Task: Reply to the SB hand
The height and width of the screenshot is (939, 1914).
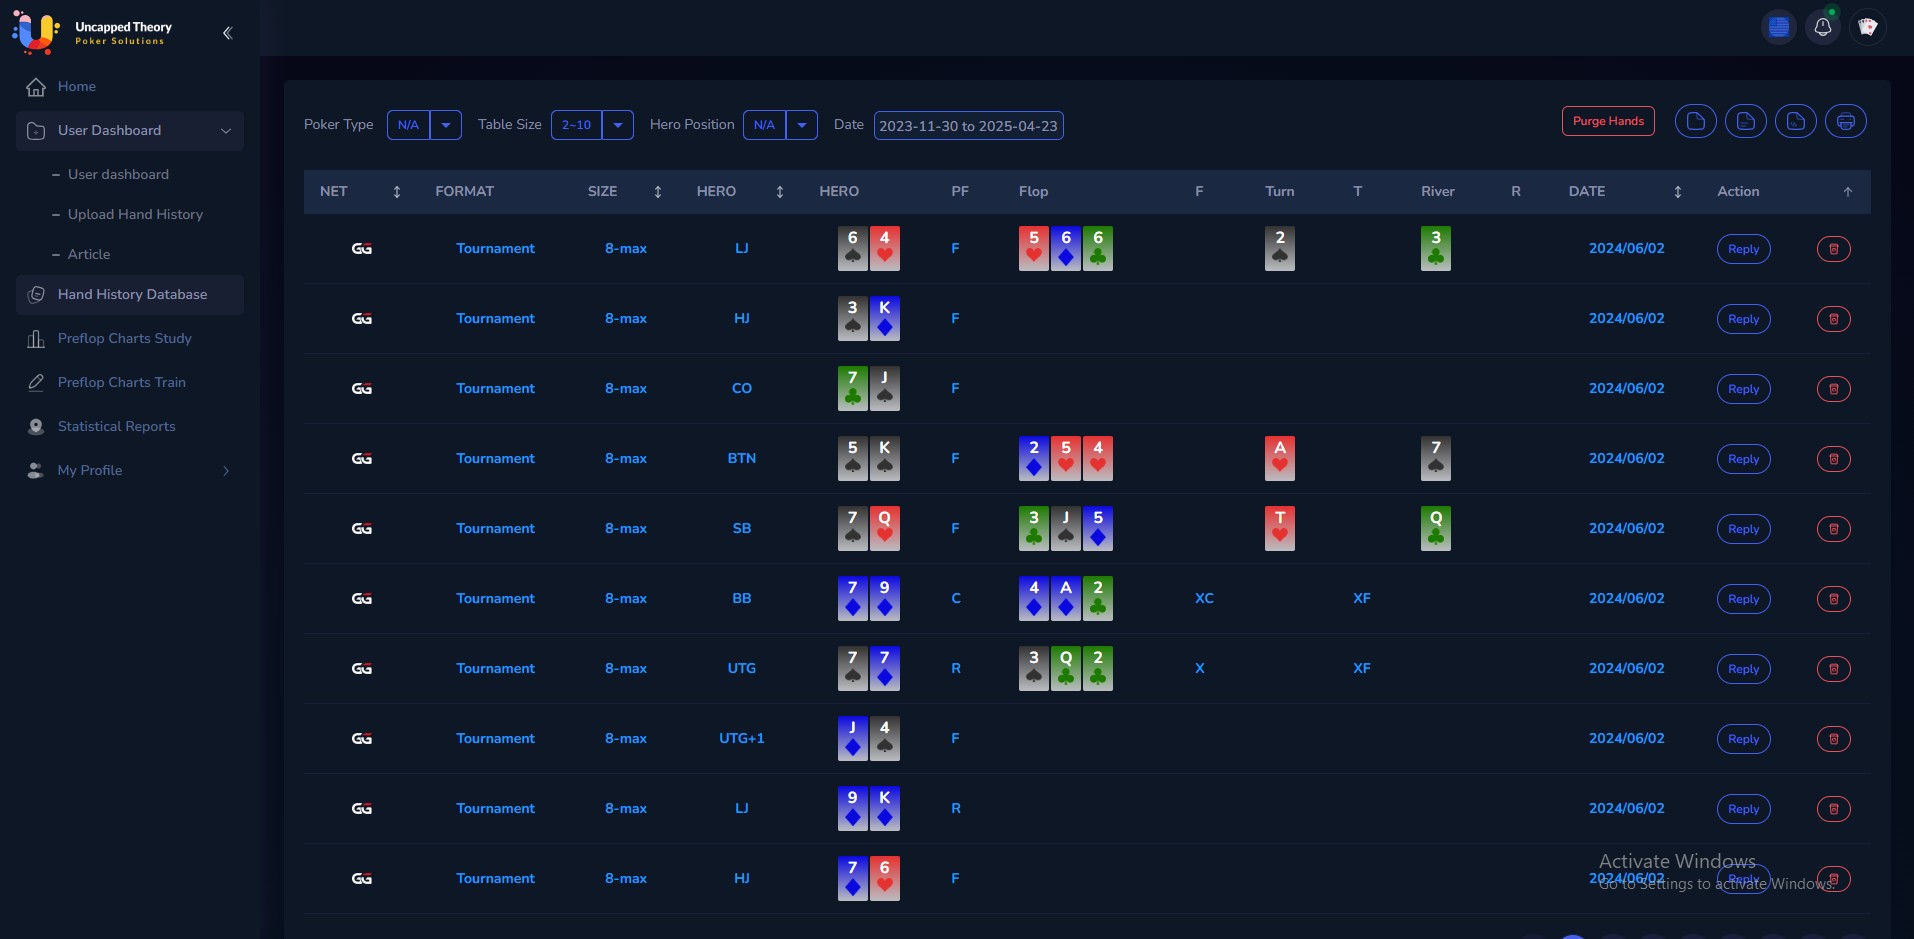Action: coord(1743,529)
